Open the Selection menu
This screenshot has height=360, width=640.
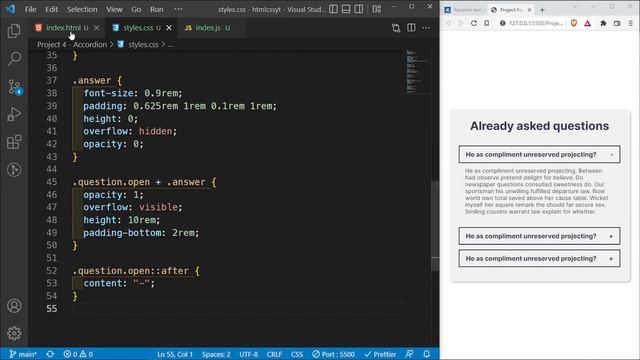pos(82,9)
